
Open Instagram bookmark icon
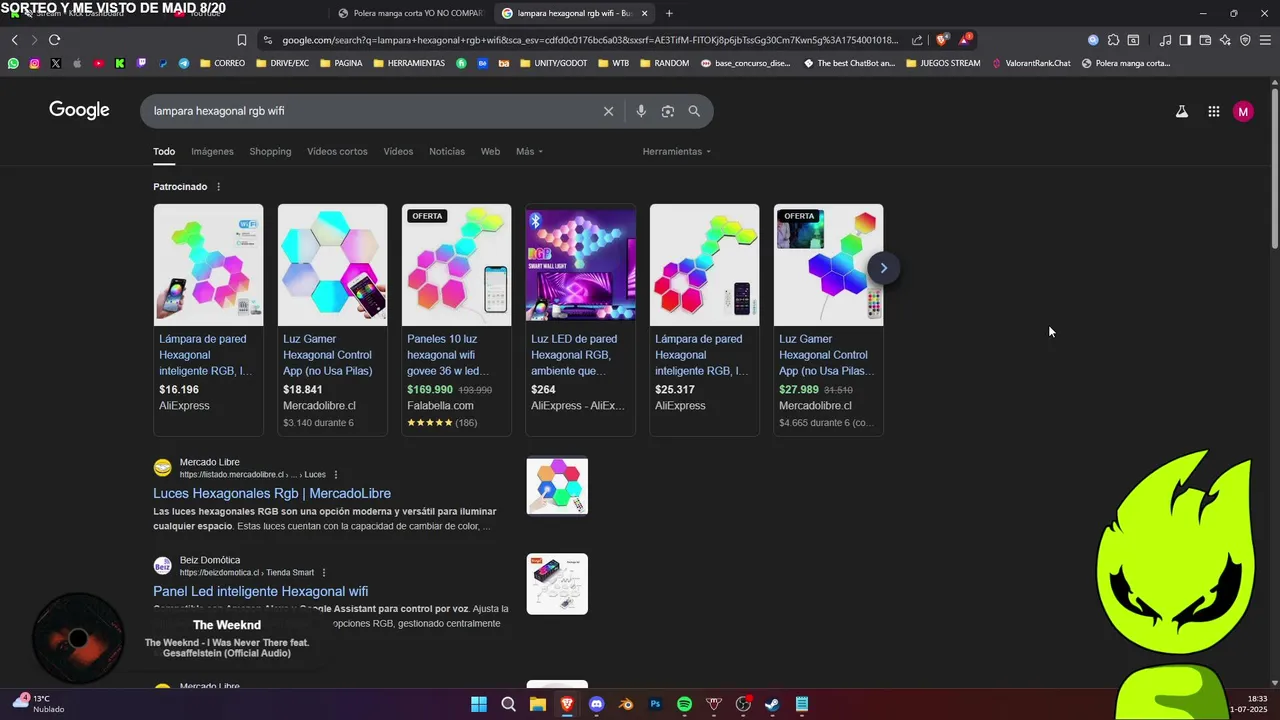click(34, 63)
